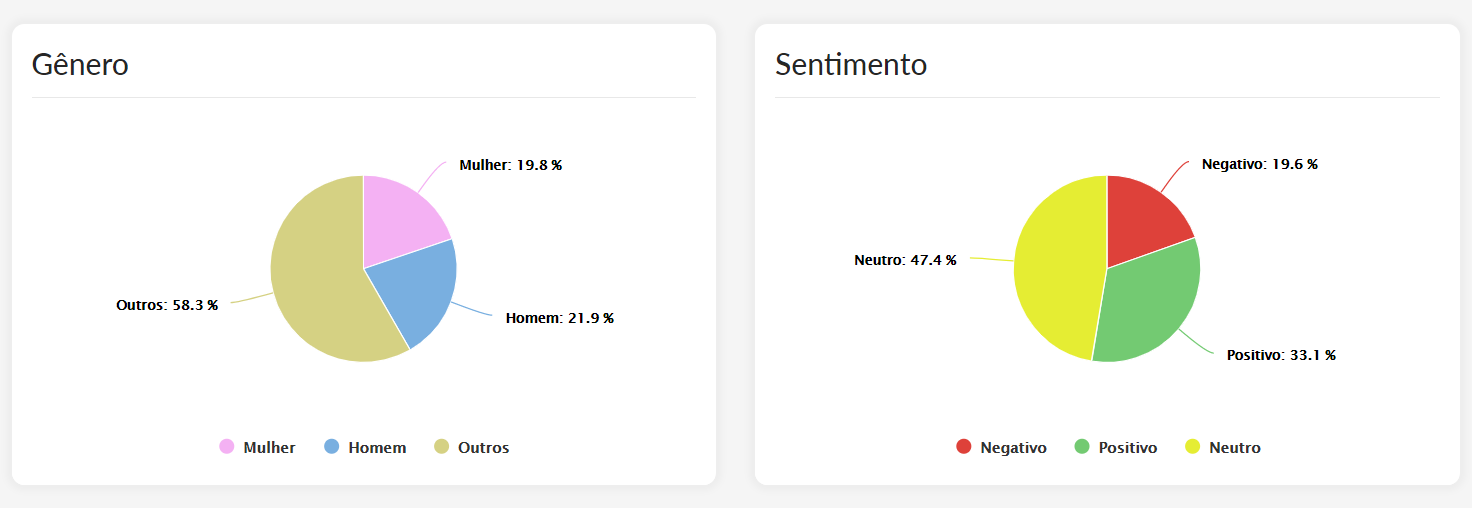This screenshot has height=508, width=1472.
Task: Toggle Neutro series via legend text
Action: point(1234,448)
